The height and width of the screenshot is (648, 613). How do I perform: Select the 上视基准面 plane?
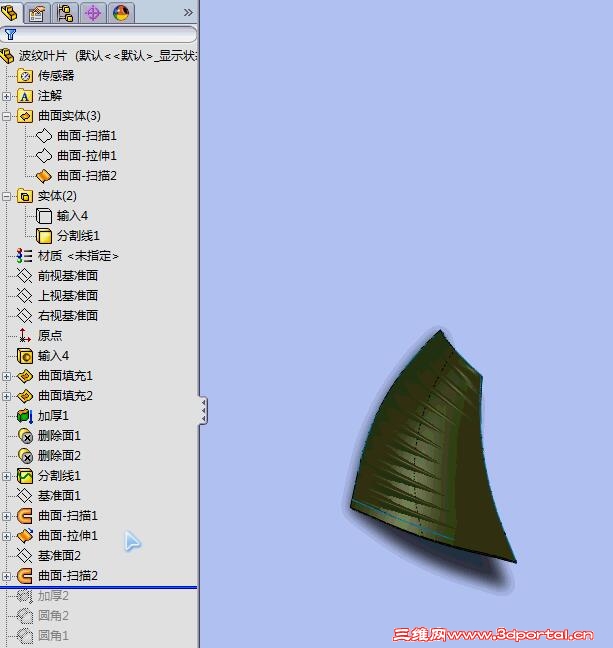pos(57,295)
